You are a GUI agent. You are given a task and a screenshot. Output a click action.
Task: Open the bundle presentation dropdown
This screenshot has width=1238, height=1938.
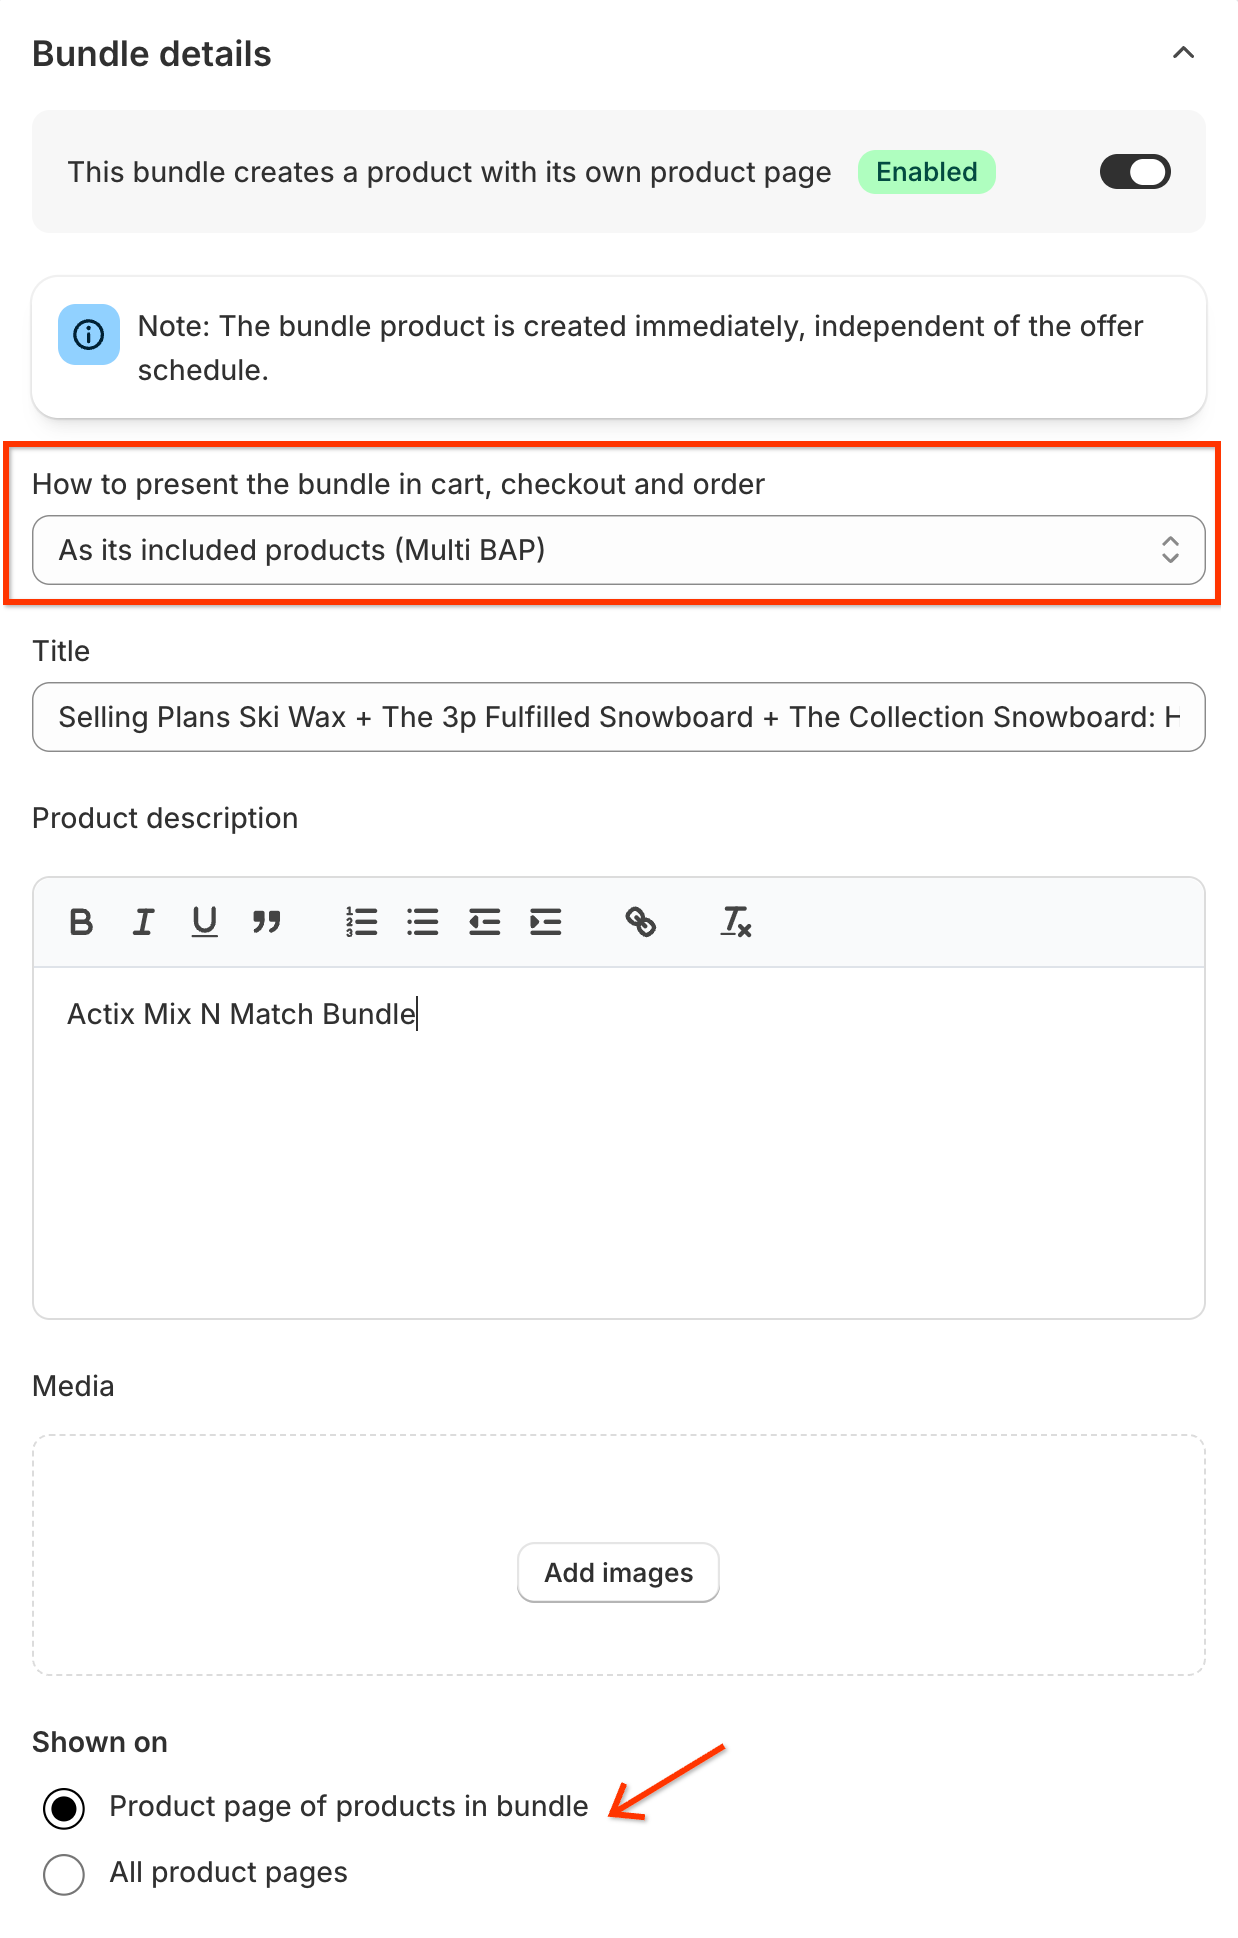pos(618,550)
